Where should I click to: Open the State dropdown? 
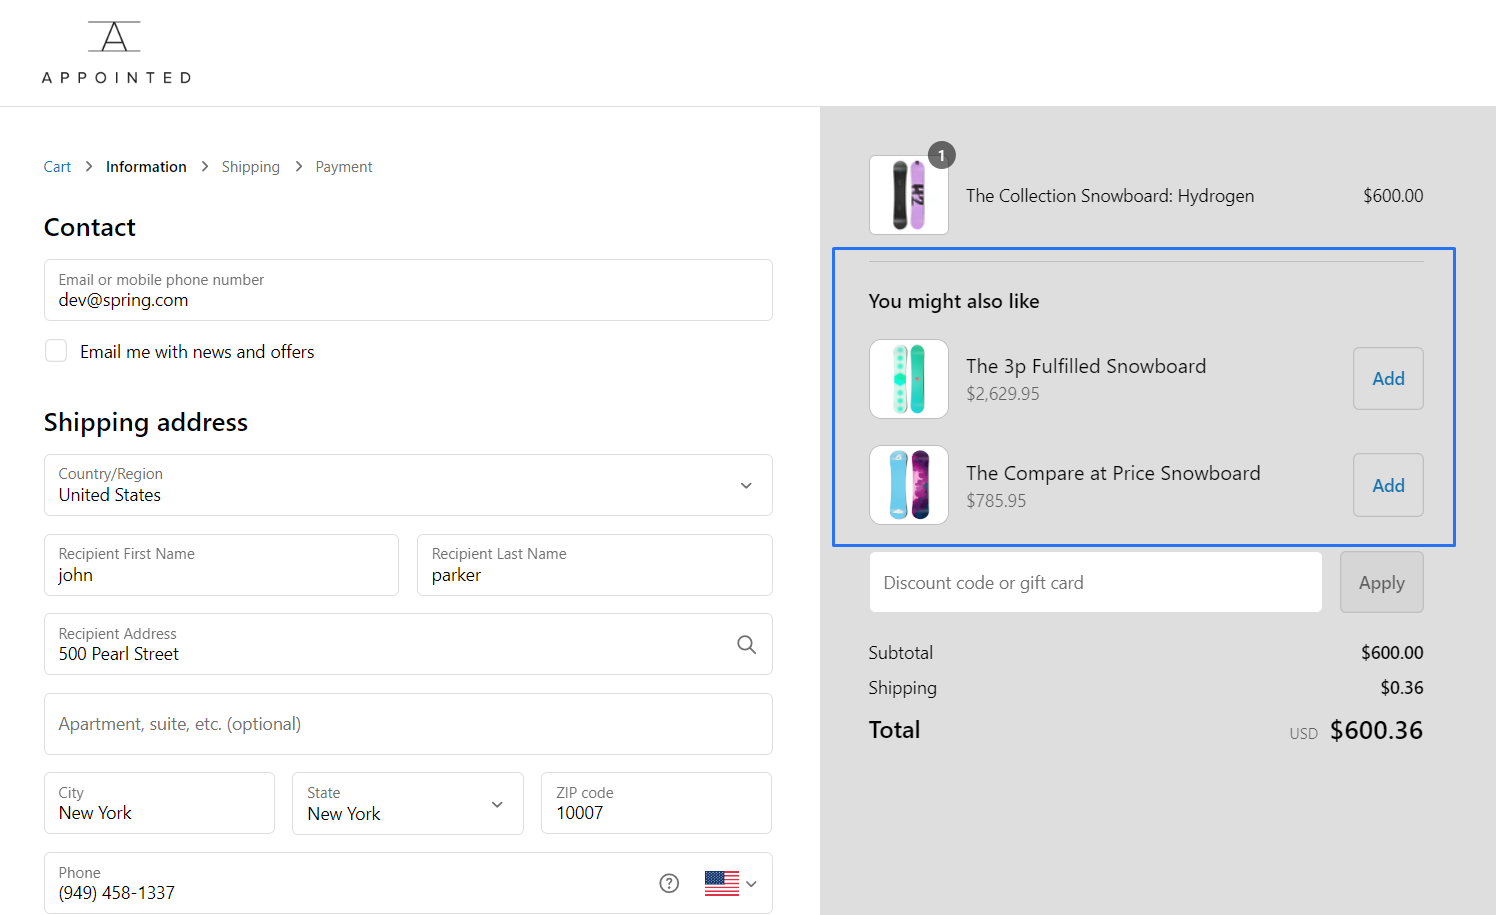point(408,803)
